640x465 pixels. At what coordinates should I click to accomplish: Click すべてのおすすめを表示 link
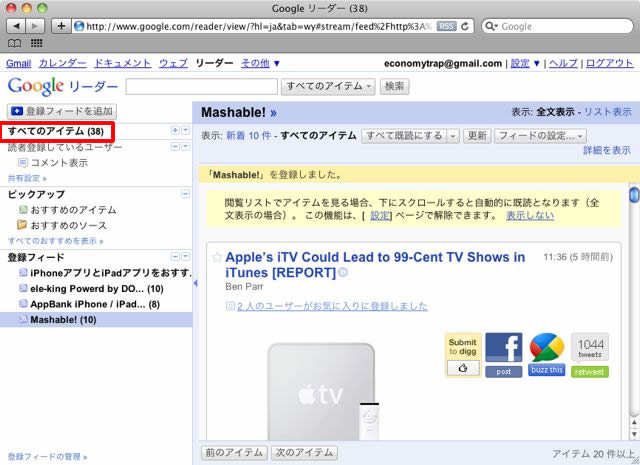click(x=56, y=241)
